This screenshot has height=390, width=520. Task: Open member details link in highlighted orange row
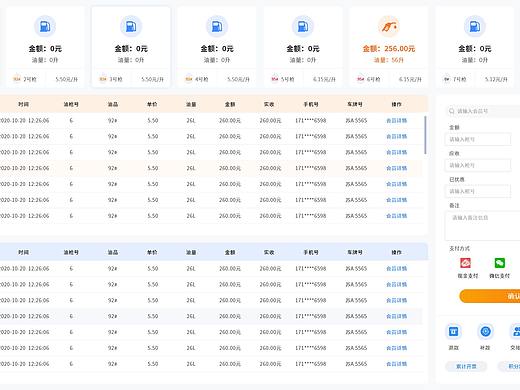[396, 168]
